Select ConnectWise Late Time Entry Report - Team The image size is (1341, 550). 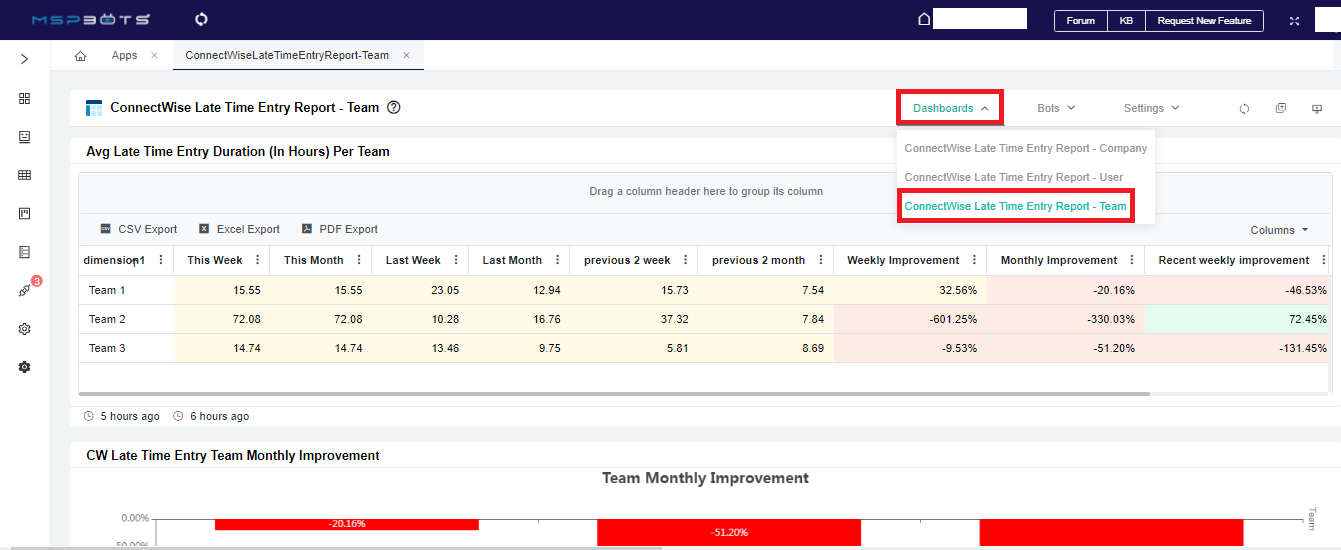point(1015,206)
